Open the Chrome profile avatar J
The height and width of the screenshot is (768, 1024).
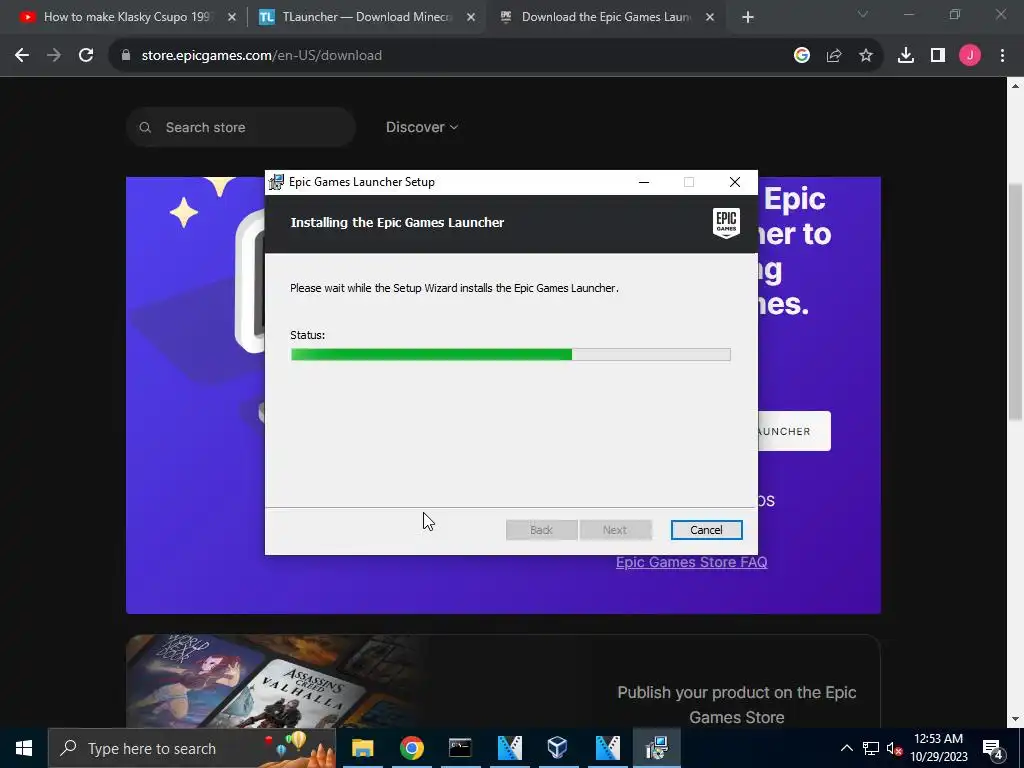coord(970,56)
